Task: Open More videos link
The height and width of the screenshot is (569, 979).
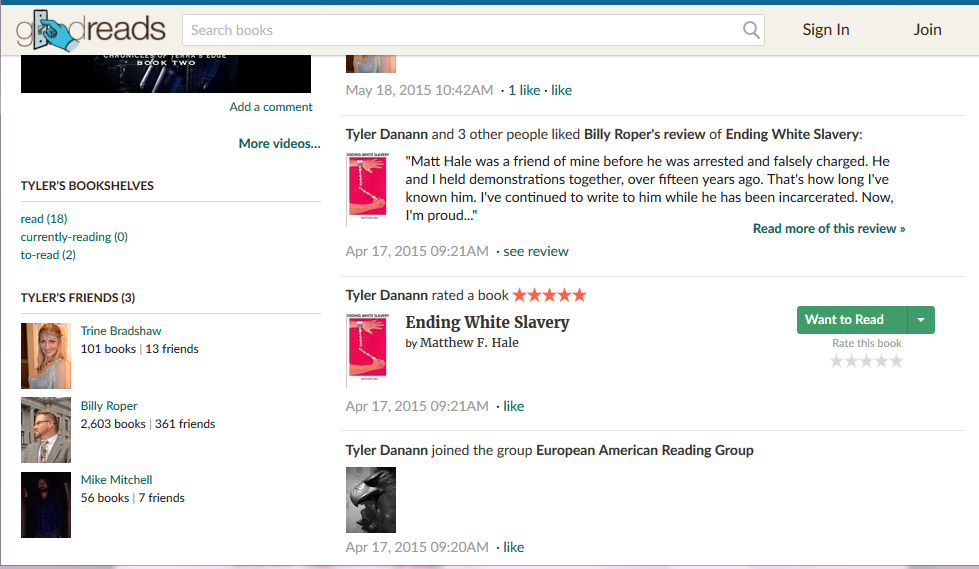Action: (x=279, y=144)
